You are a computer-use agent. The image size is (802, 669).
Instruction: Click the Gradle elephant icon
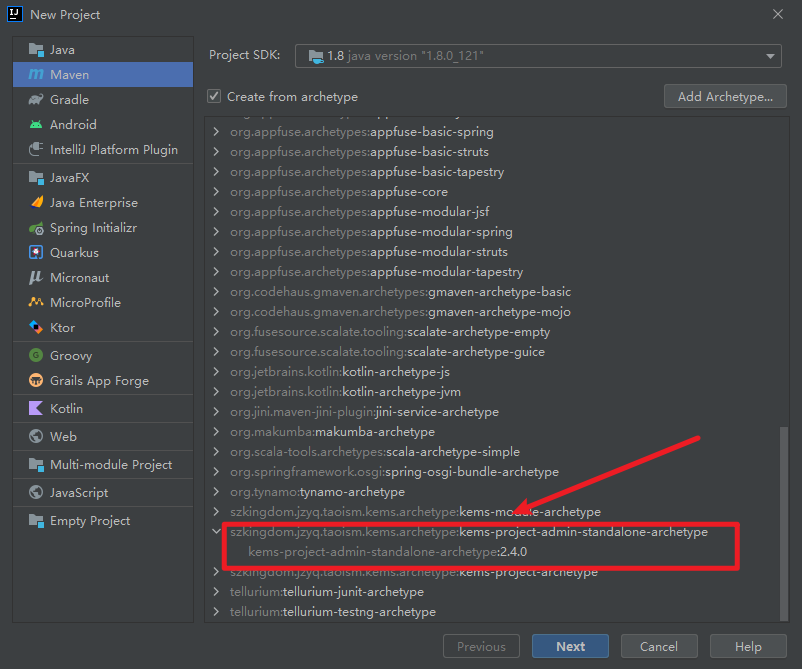pos(36,99)
